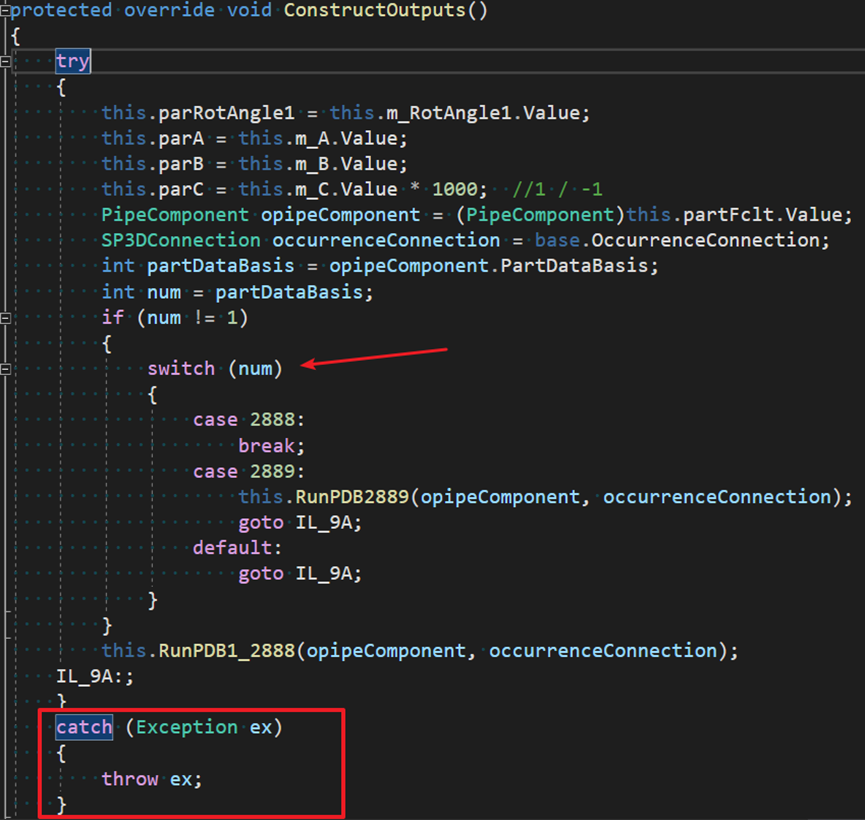Screen dimensions: 865x820
Task: Click the 'SP3DConnection' type name
Action: [x=181, y=241]
